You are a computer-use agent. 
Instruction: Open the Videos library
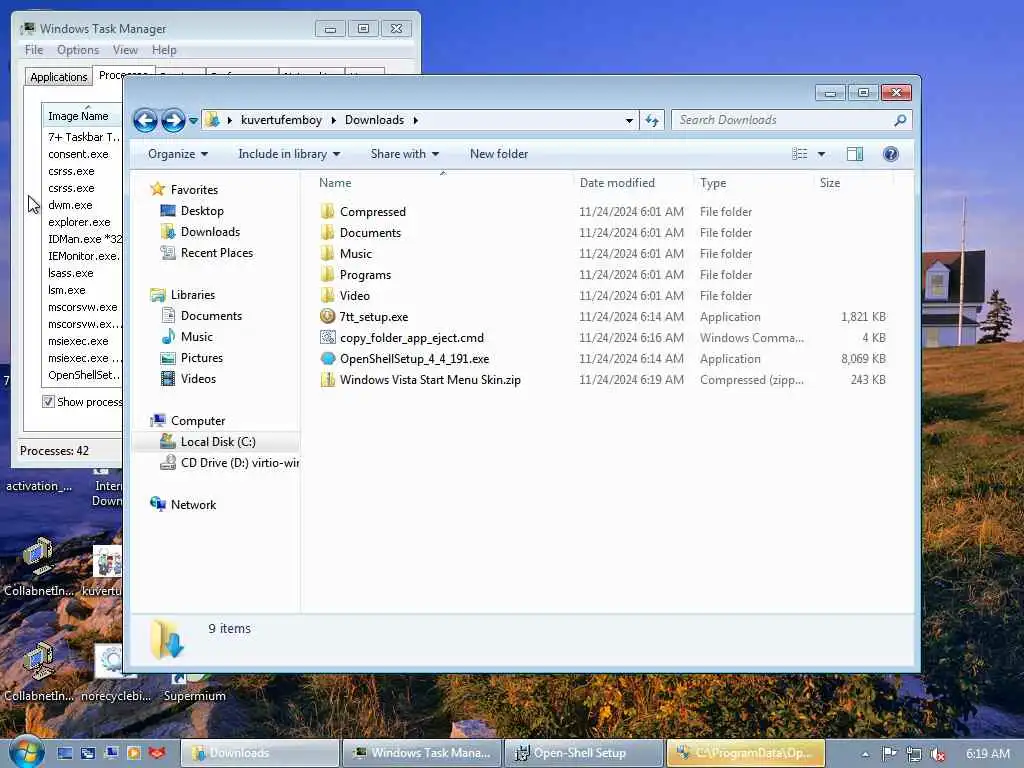coord(198,379)
